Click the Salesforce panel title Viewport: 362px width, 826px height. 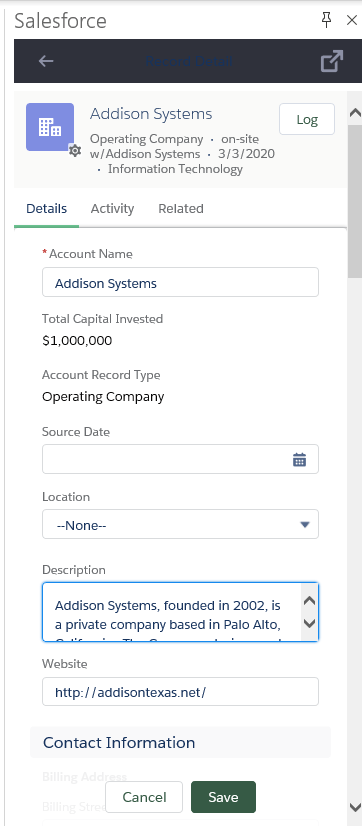tap(61, 21)
